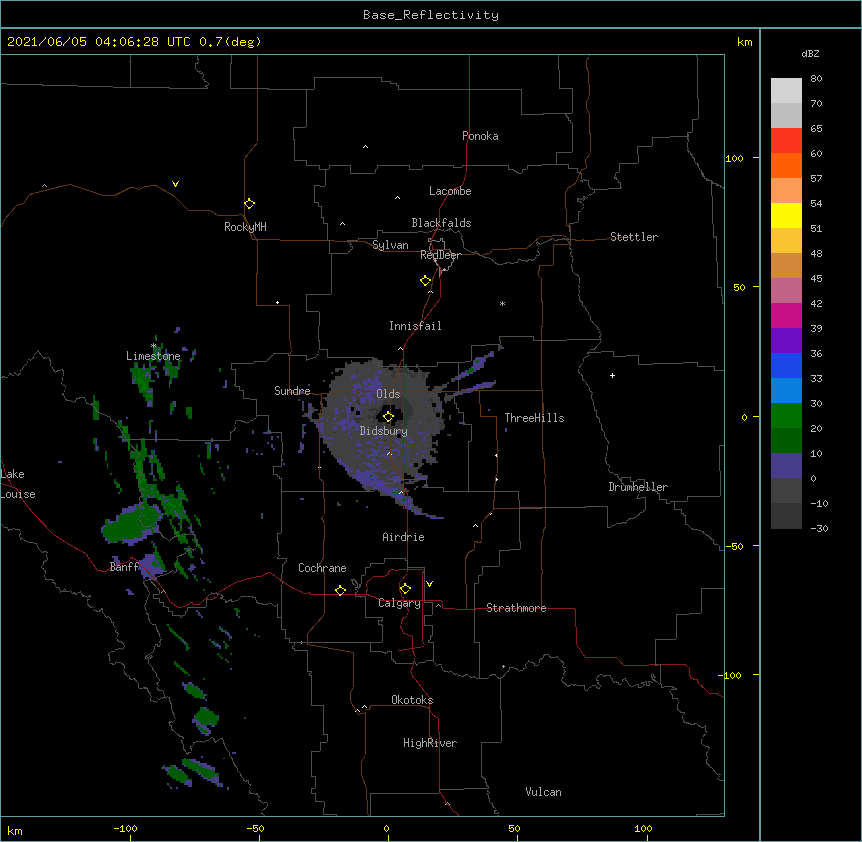862x842 pixels.
Task: Click the Lacombe city label
Action: pyautogui.click(x=450, y=191)
